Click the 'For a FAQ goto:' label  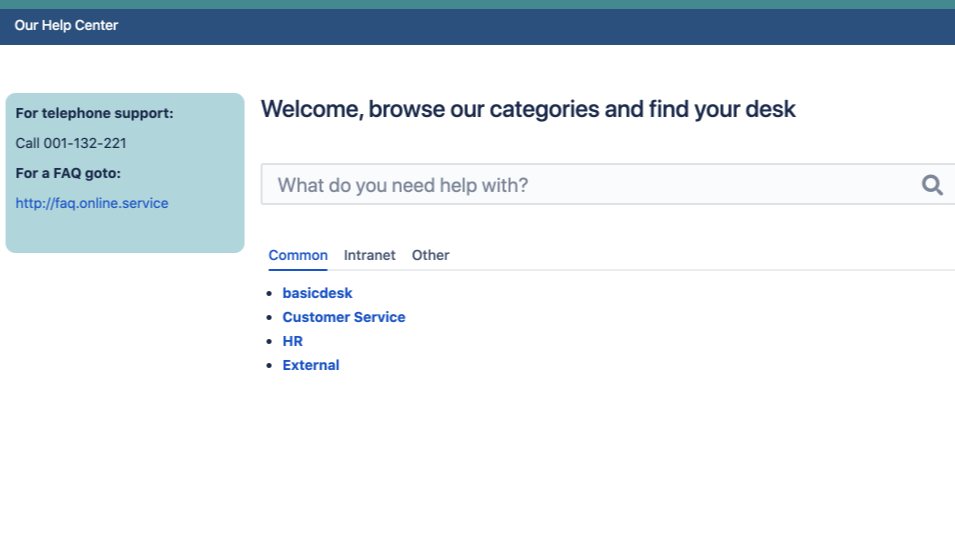pos(68,173)
